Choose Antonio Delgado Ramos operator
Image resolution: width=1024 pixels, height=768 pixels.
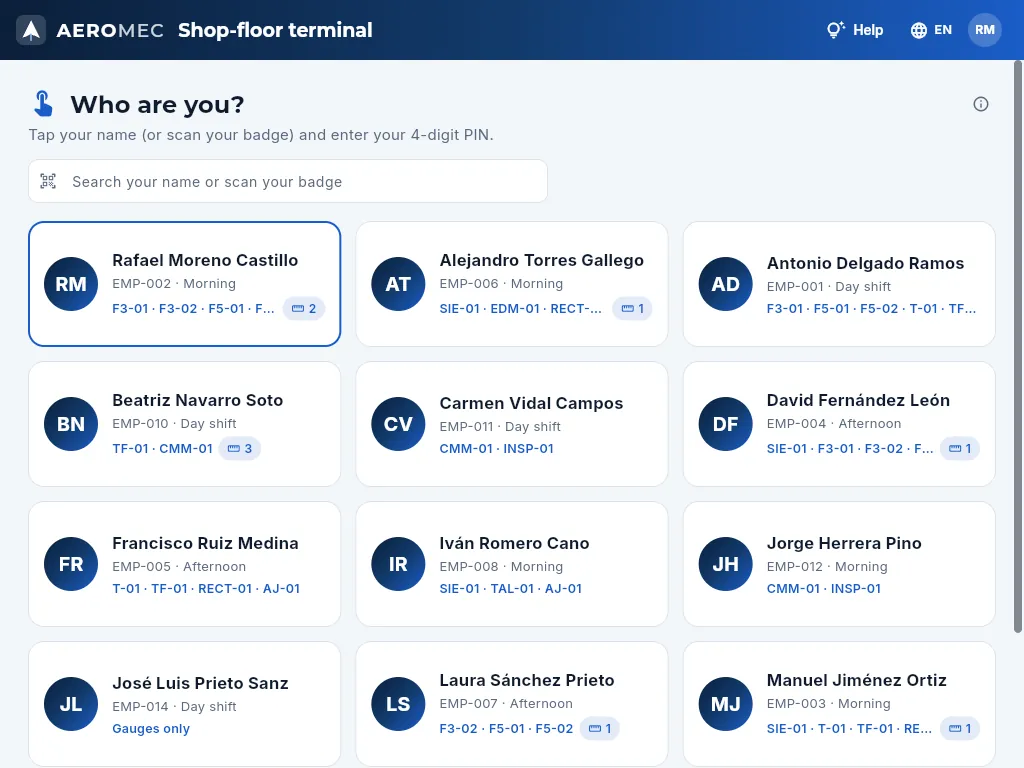coord(839,283)
